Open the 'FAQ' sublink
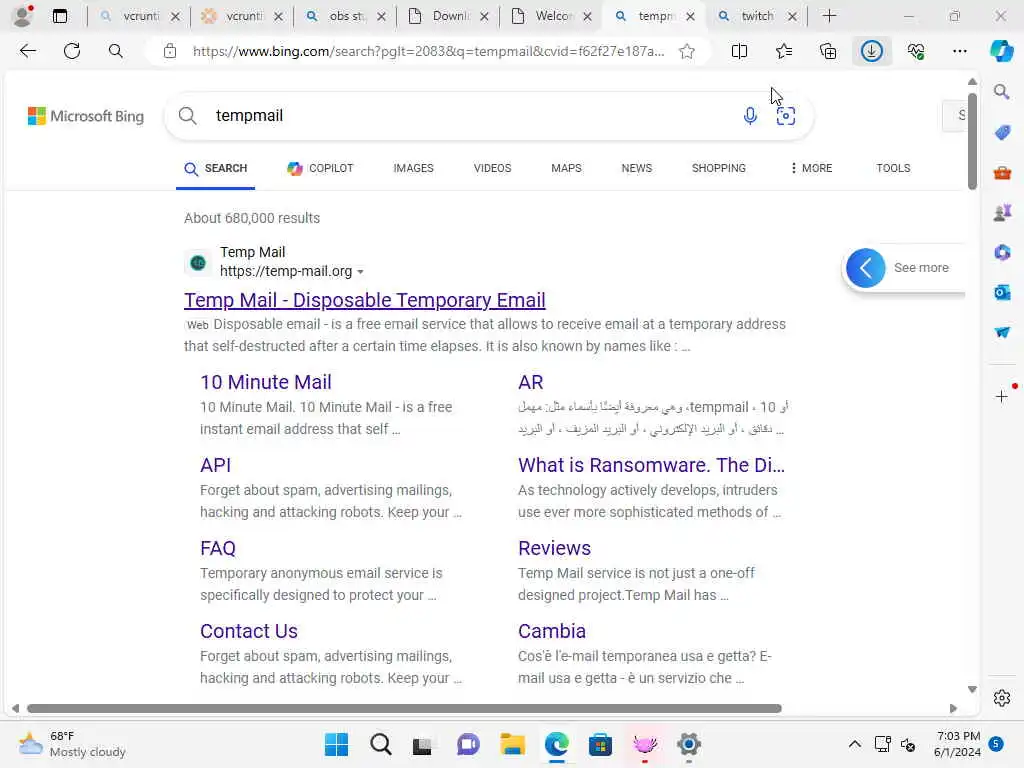Viewport: 1024px width, 768px height. [217, 548]
